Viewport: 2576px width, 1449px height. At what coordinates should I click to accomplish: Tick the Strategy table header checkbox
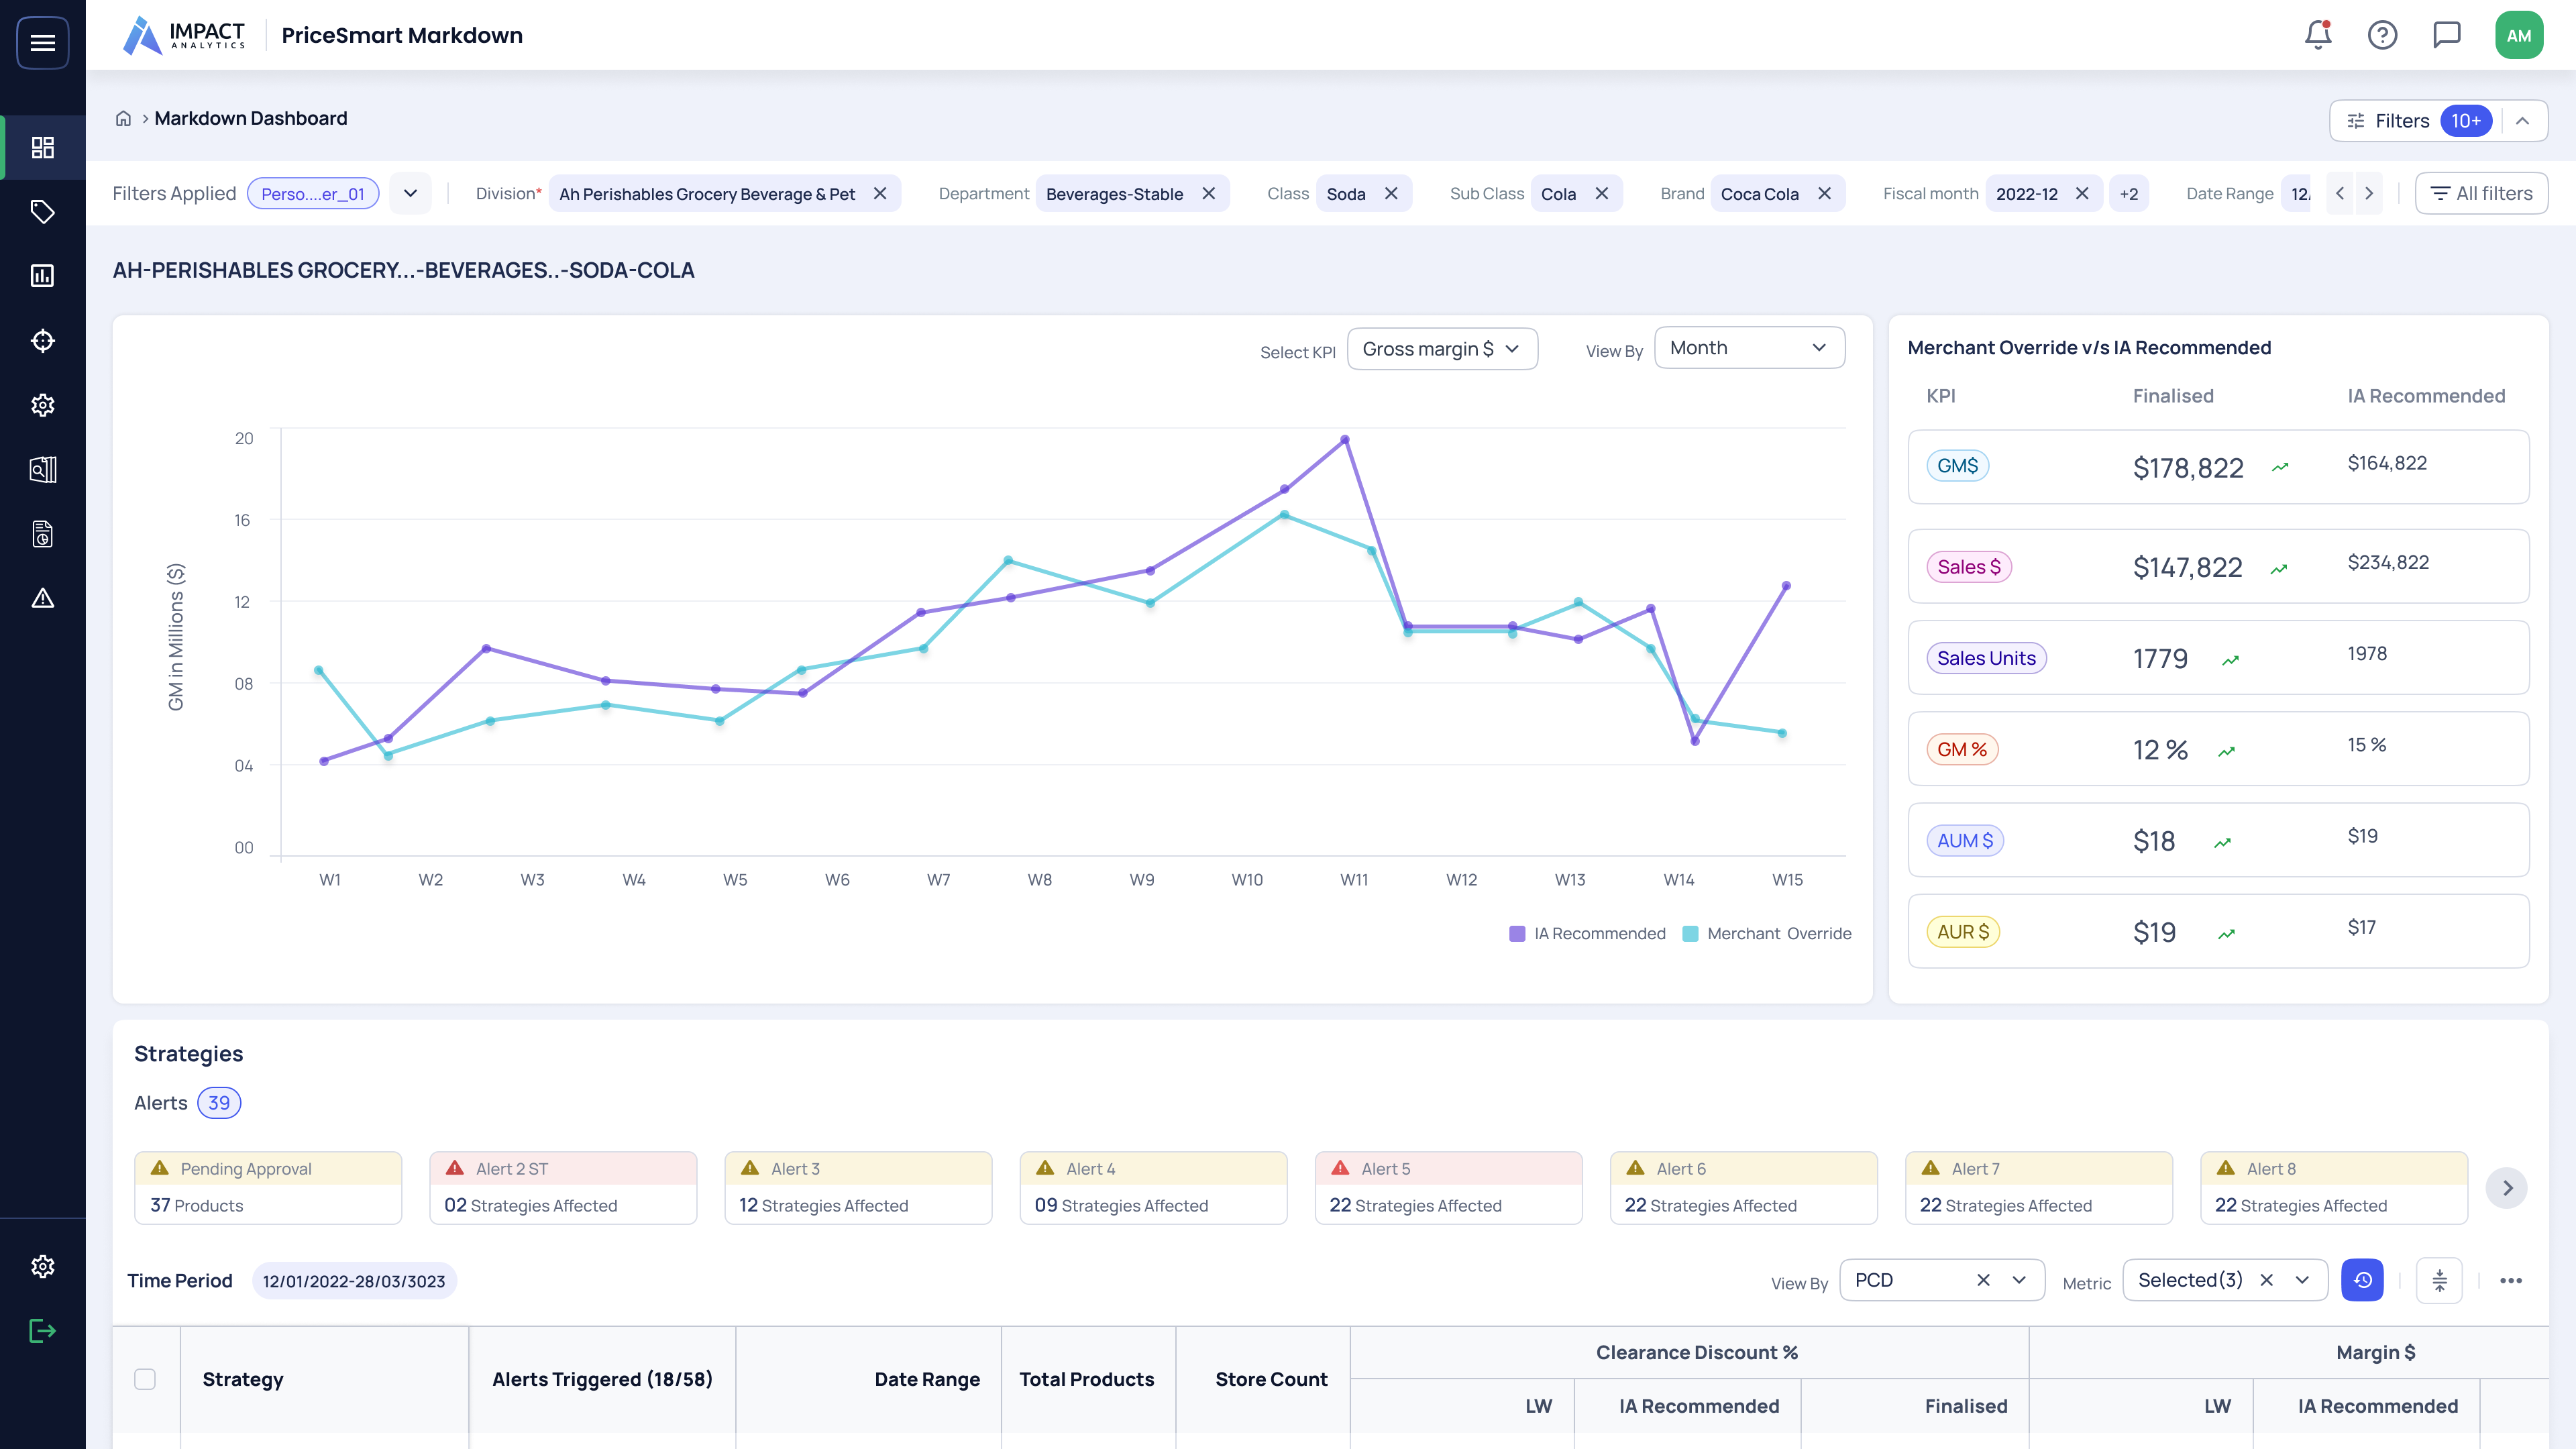(145, 1379)
